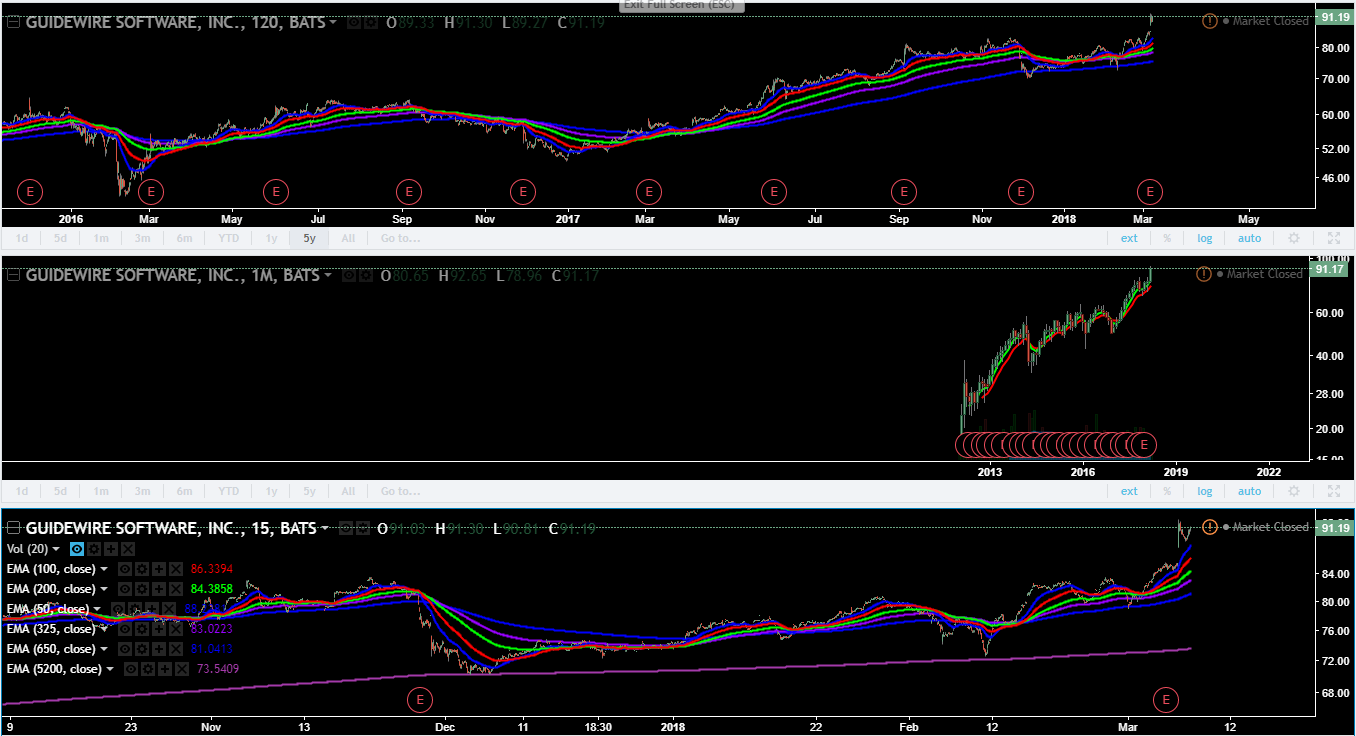Click earnings marker E near Dec on 15 chart
Screen dimensions: 1356x736
(420, 698)
